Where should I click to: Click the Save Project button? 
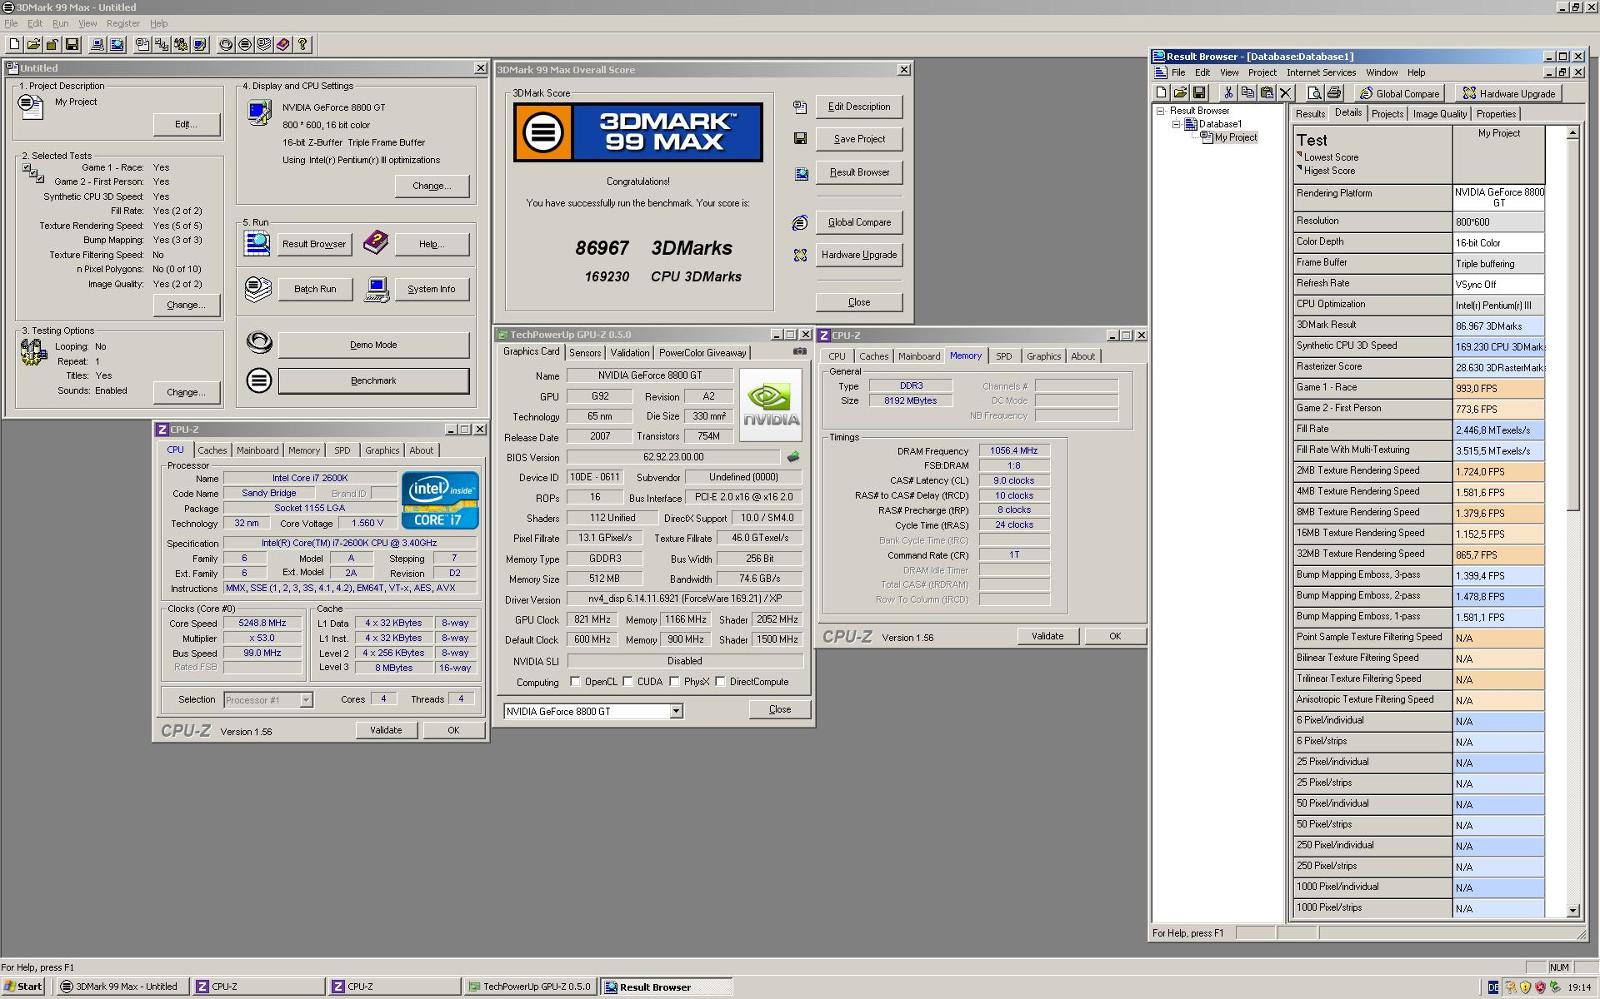[859, 139]
